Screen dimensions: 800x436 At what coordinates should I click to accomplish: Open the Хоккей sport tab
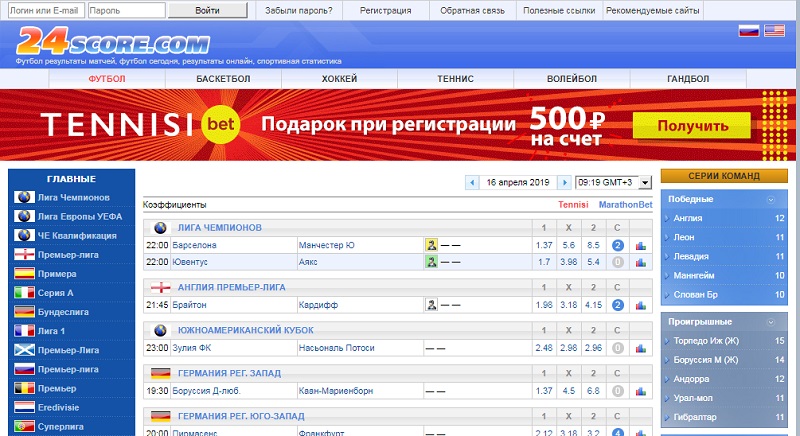tap(339, 78)
